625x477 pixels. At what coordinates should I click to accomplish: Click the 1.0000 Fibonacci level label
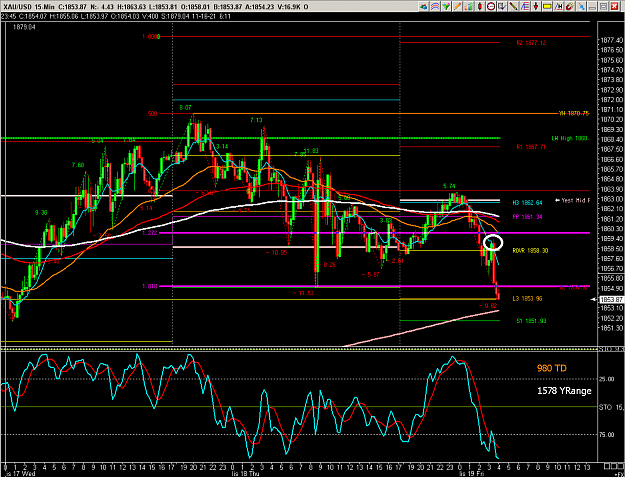[x=151, y=37]
